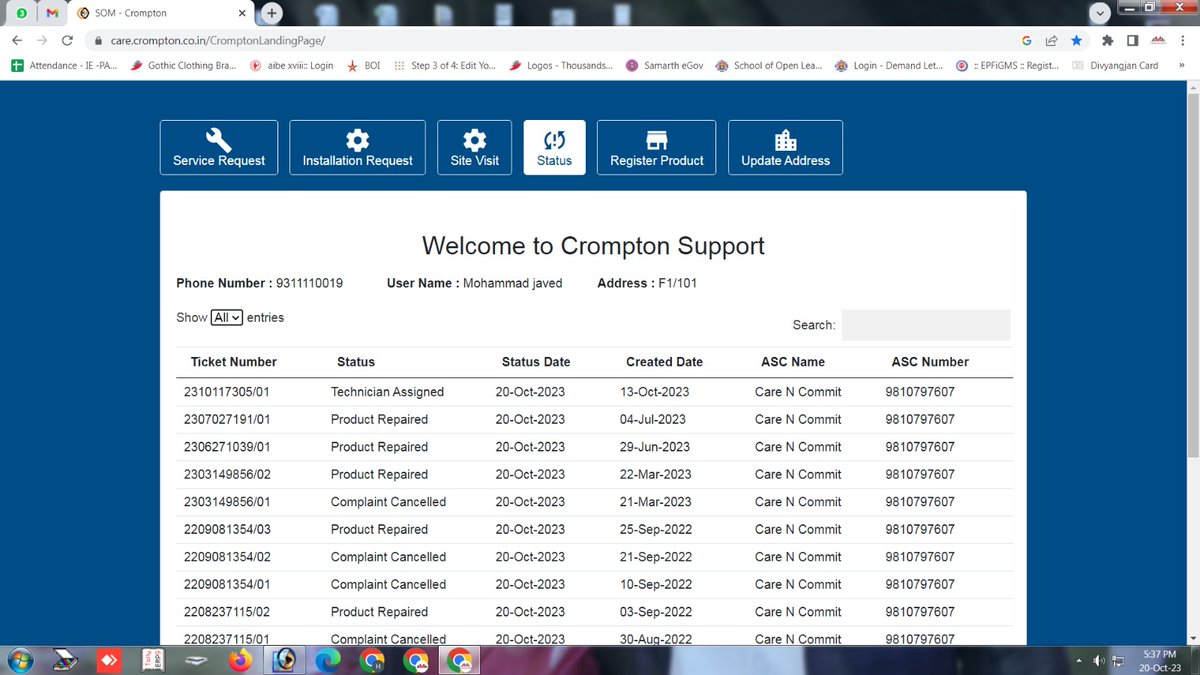Open the BOI bookmark
This screenshot has width=1200, height=675.
point(364,65)
